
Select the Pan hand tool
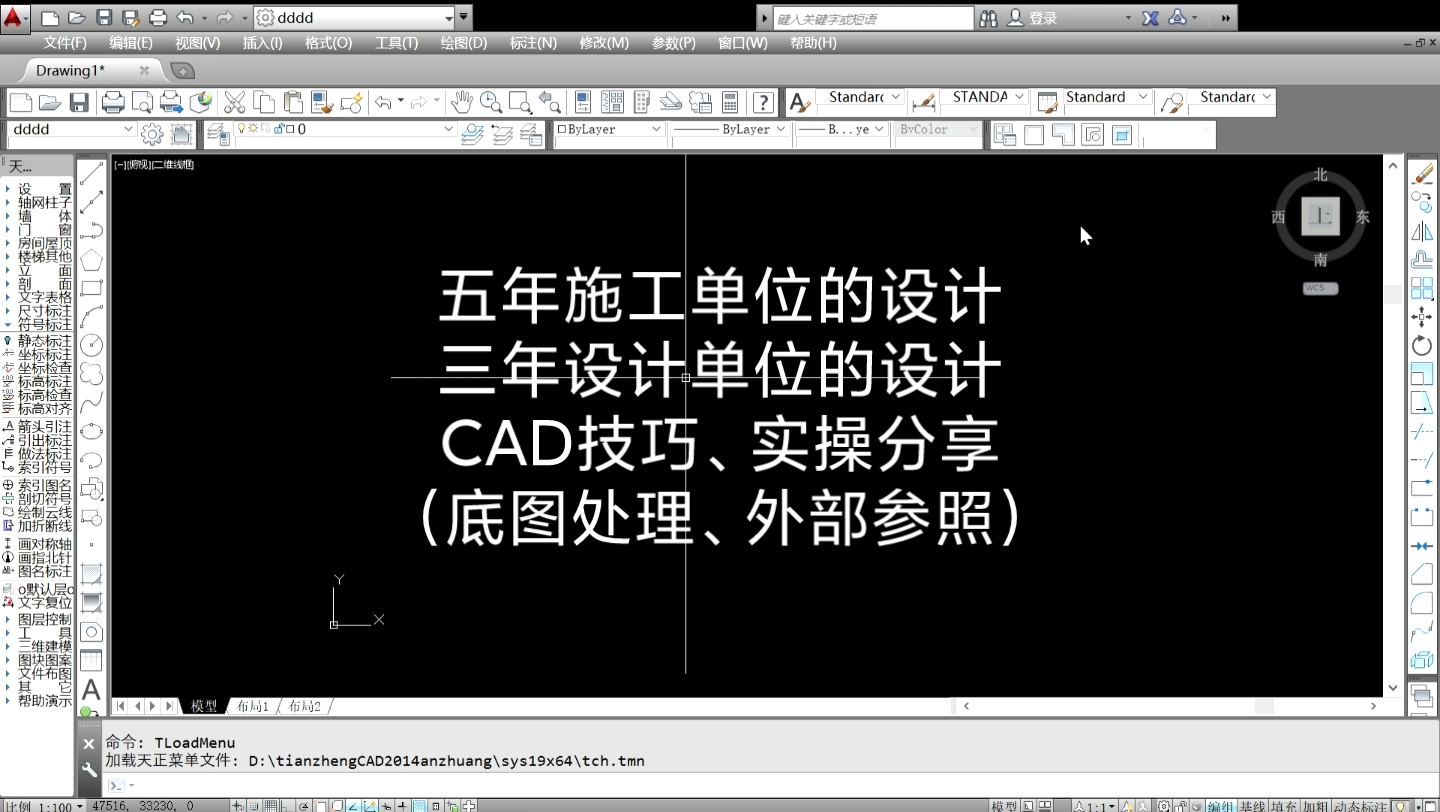point(461,102)
